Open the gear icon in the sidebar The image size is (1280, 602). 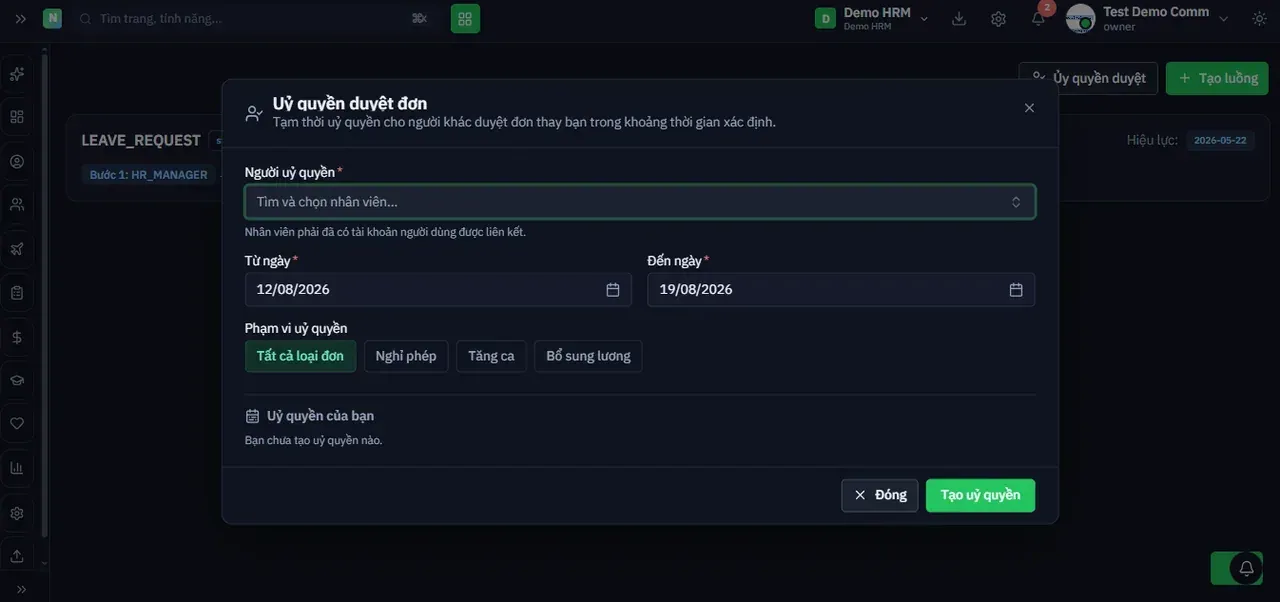coord(17,513)
